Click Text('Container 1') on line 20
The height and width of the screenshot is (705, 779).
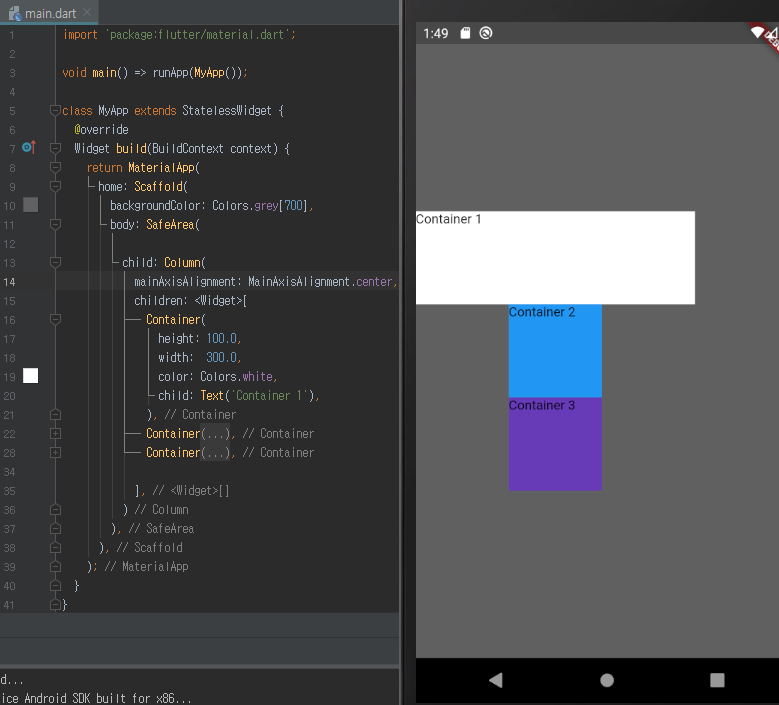coord(257,395)
